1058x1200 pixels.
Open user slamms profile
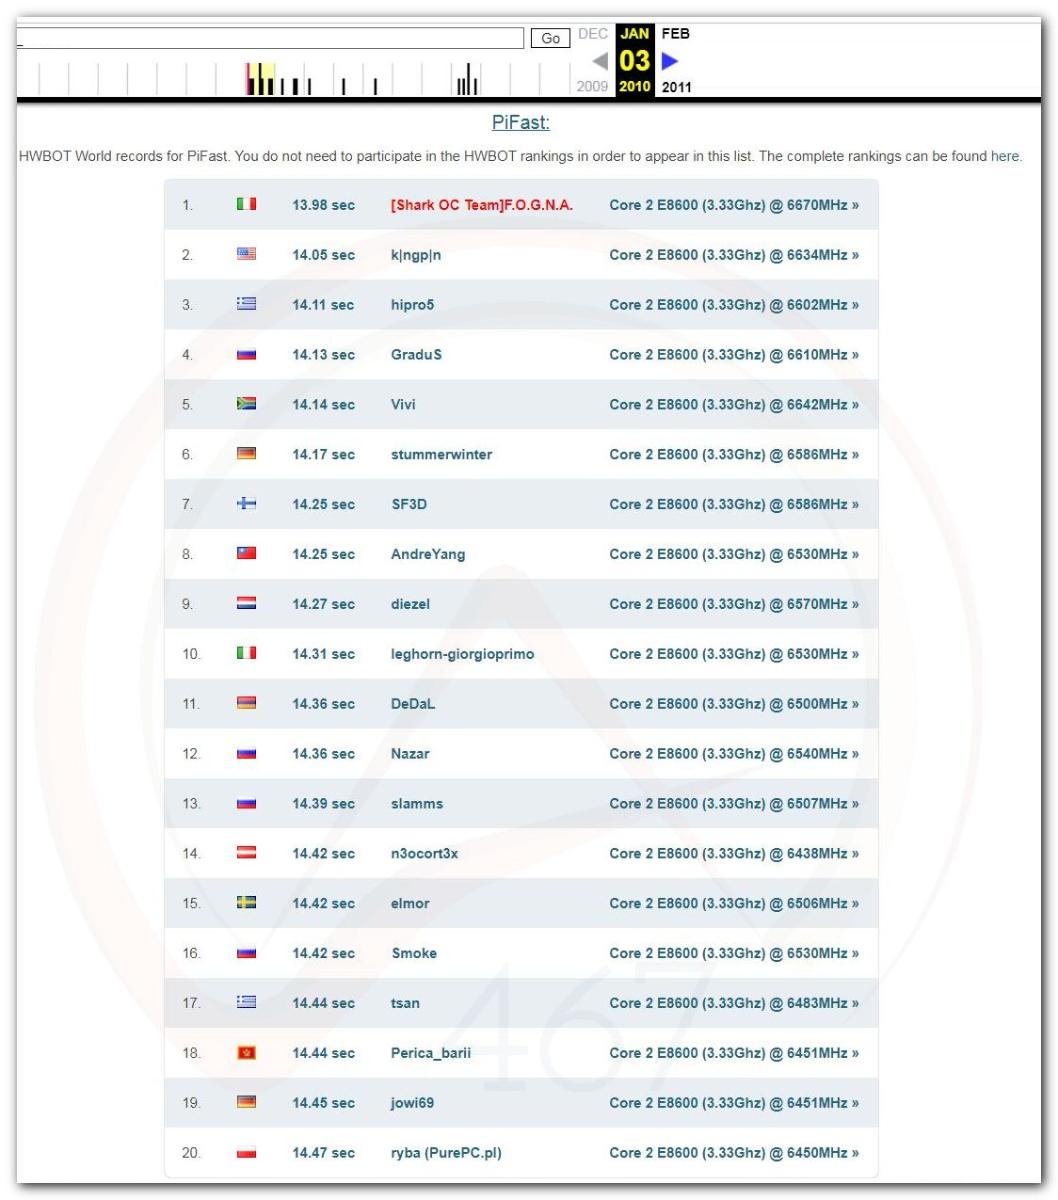click(x=417, y=804)
